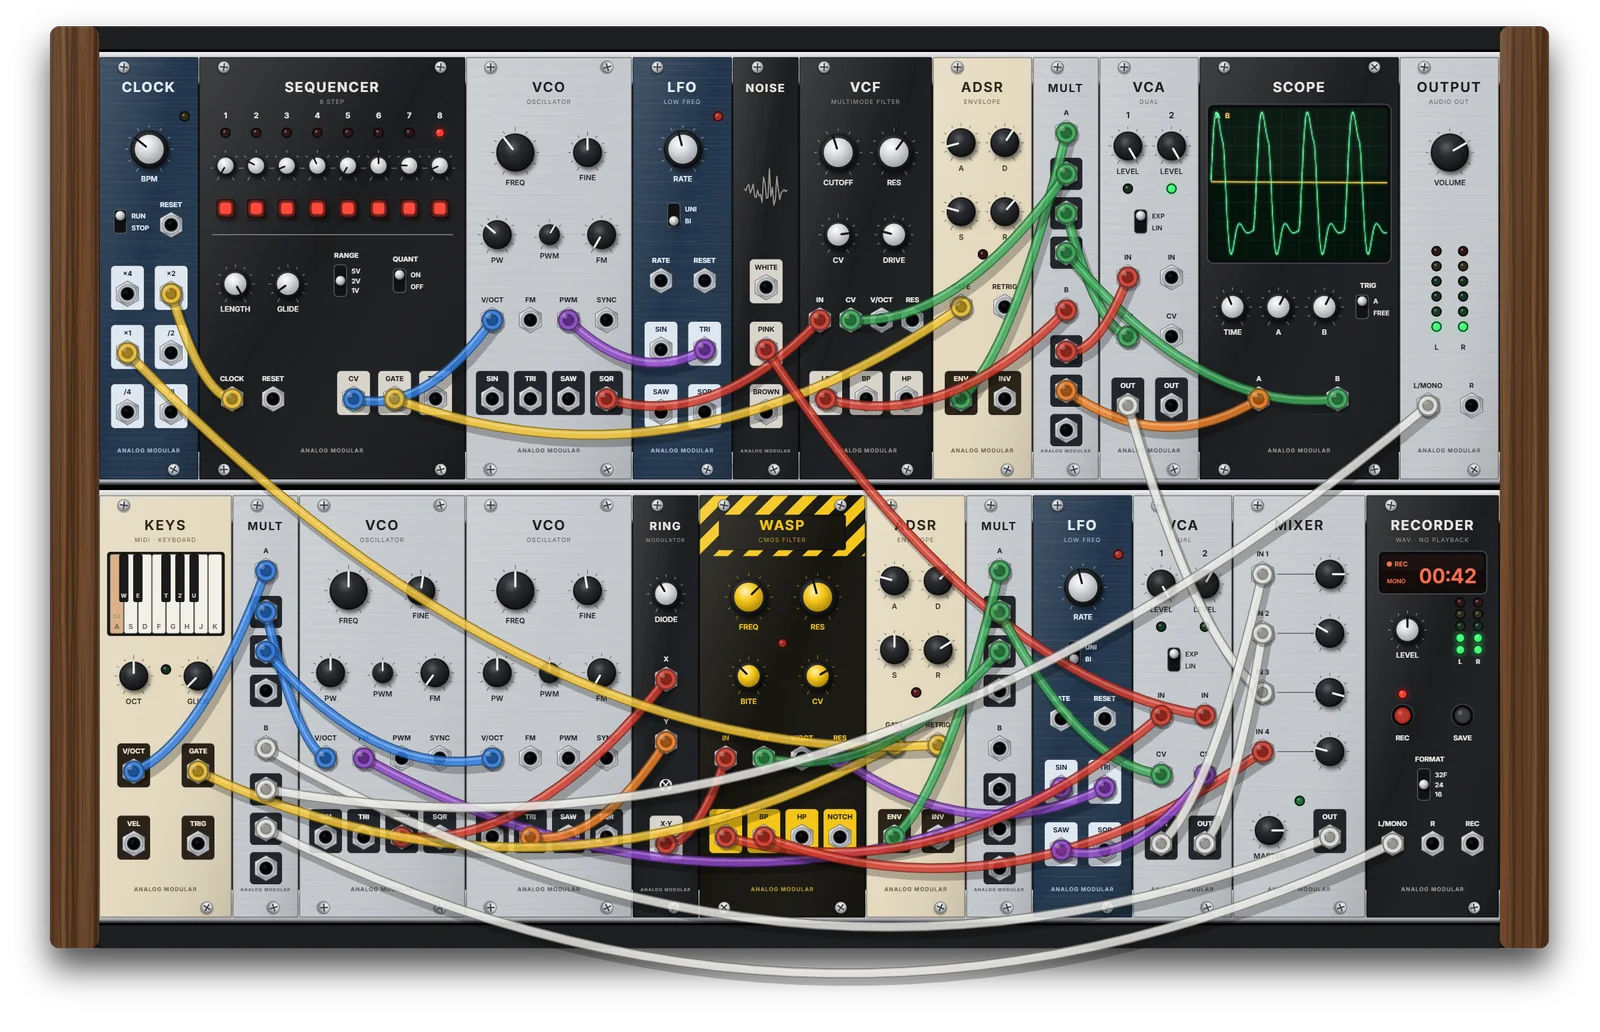
Task: Toggle the SEQUENCER QUANT on/off switch
Action: (x=399, y=279)
